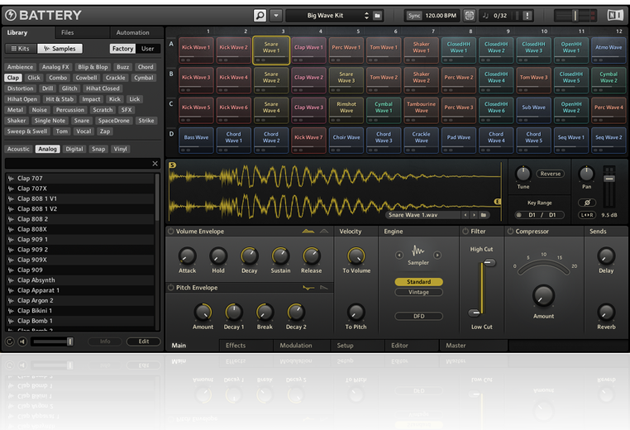This screenshot has height=430, width=630.
Task: Click the Info button in the browser
Action: [x=105, y=341]
